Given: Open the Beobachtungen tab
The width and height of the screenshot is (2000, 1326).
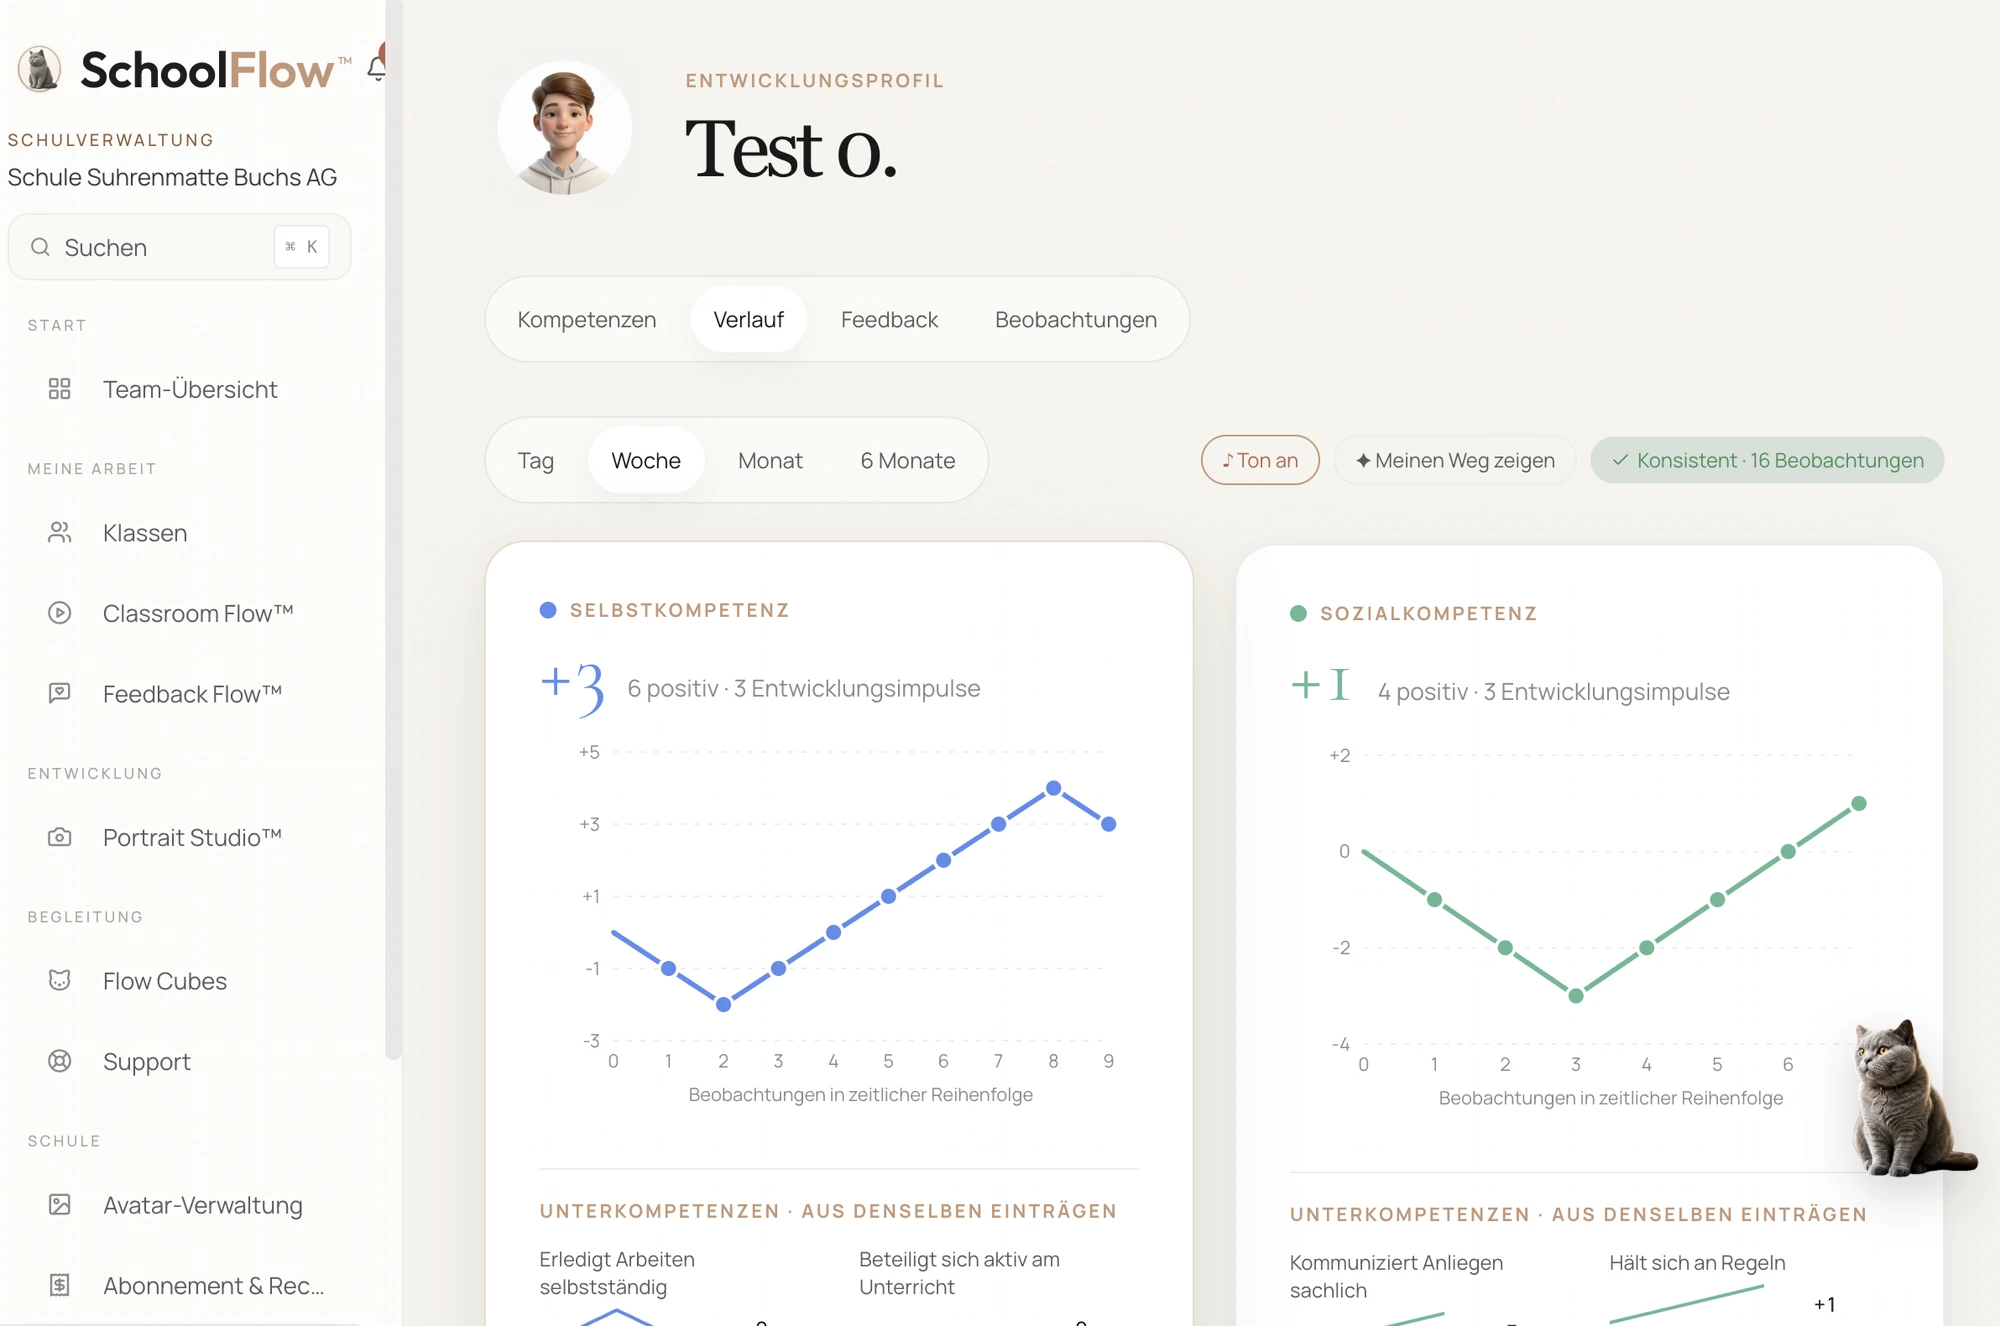Looking at the screenshot, I should 1076,320.
